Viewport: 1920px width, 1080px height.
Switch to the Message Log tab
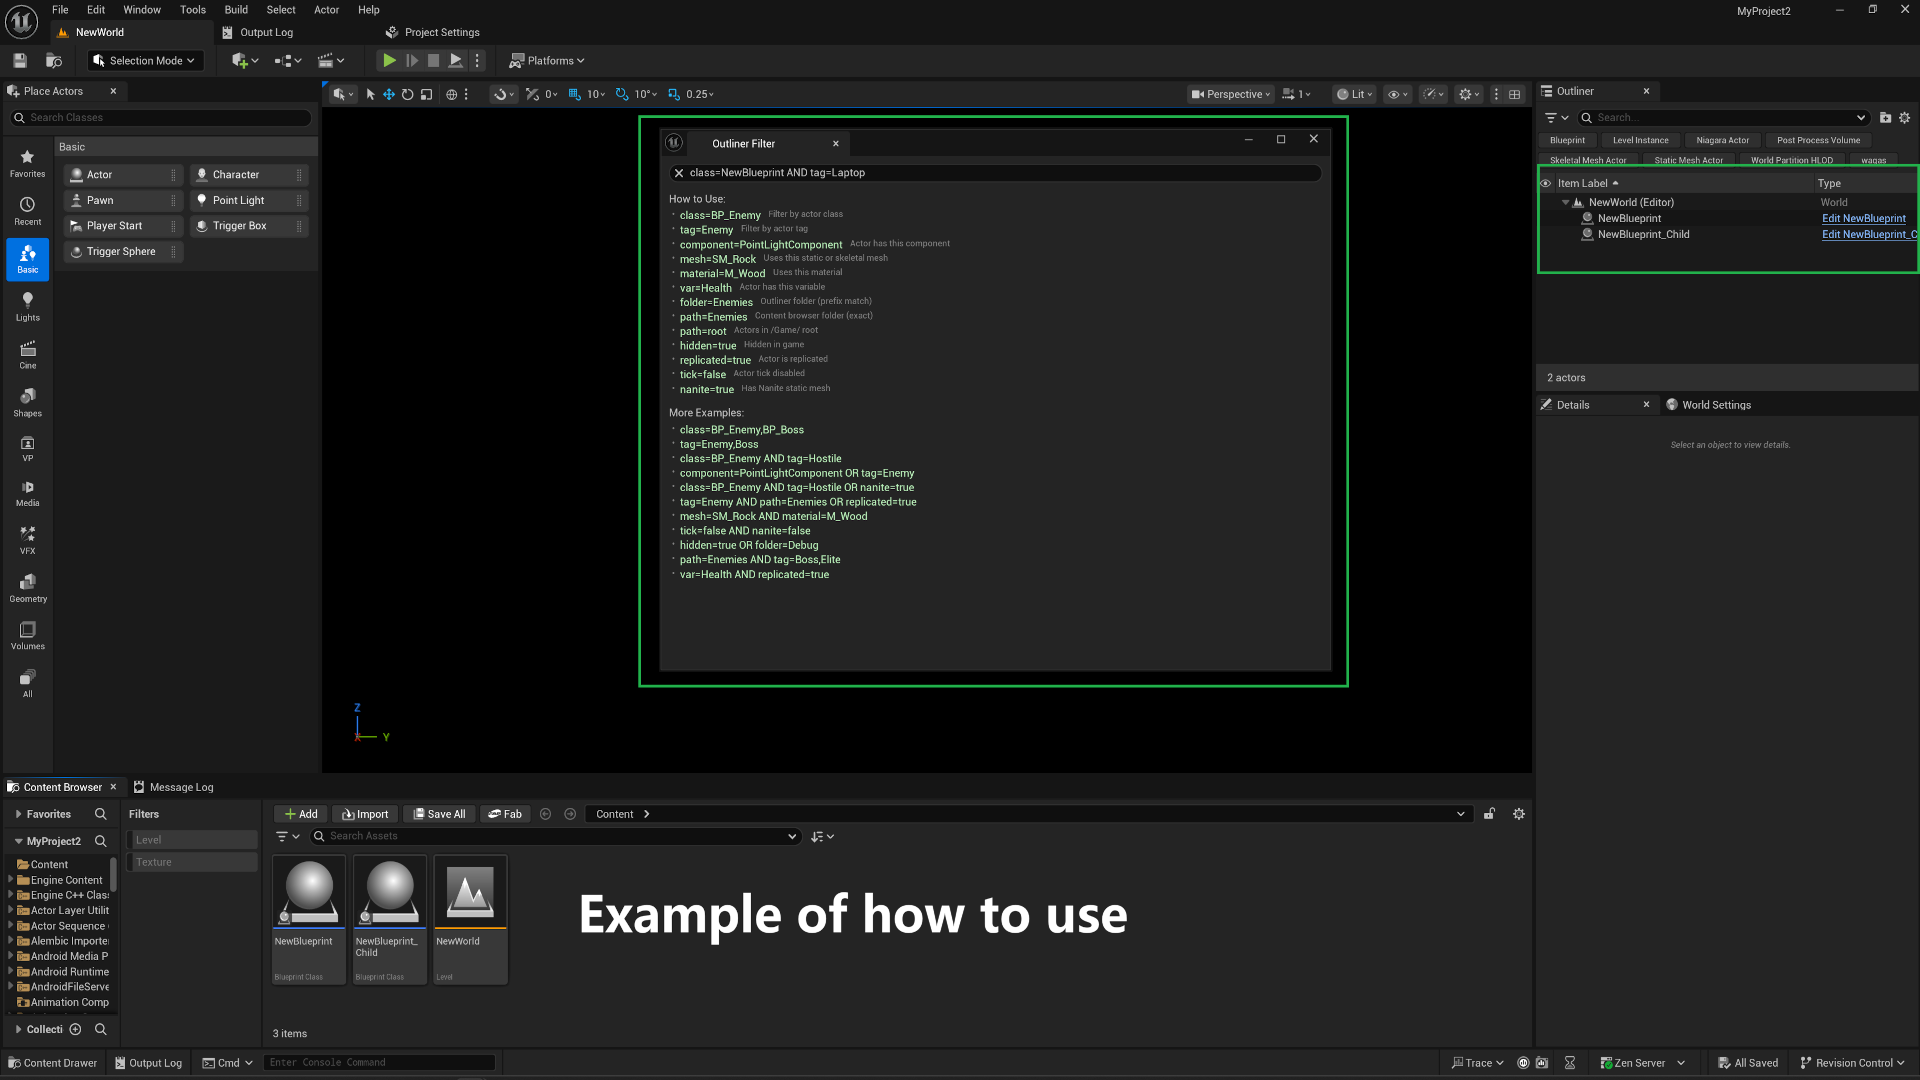coord(174,787)
